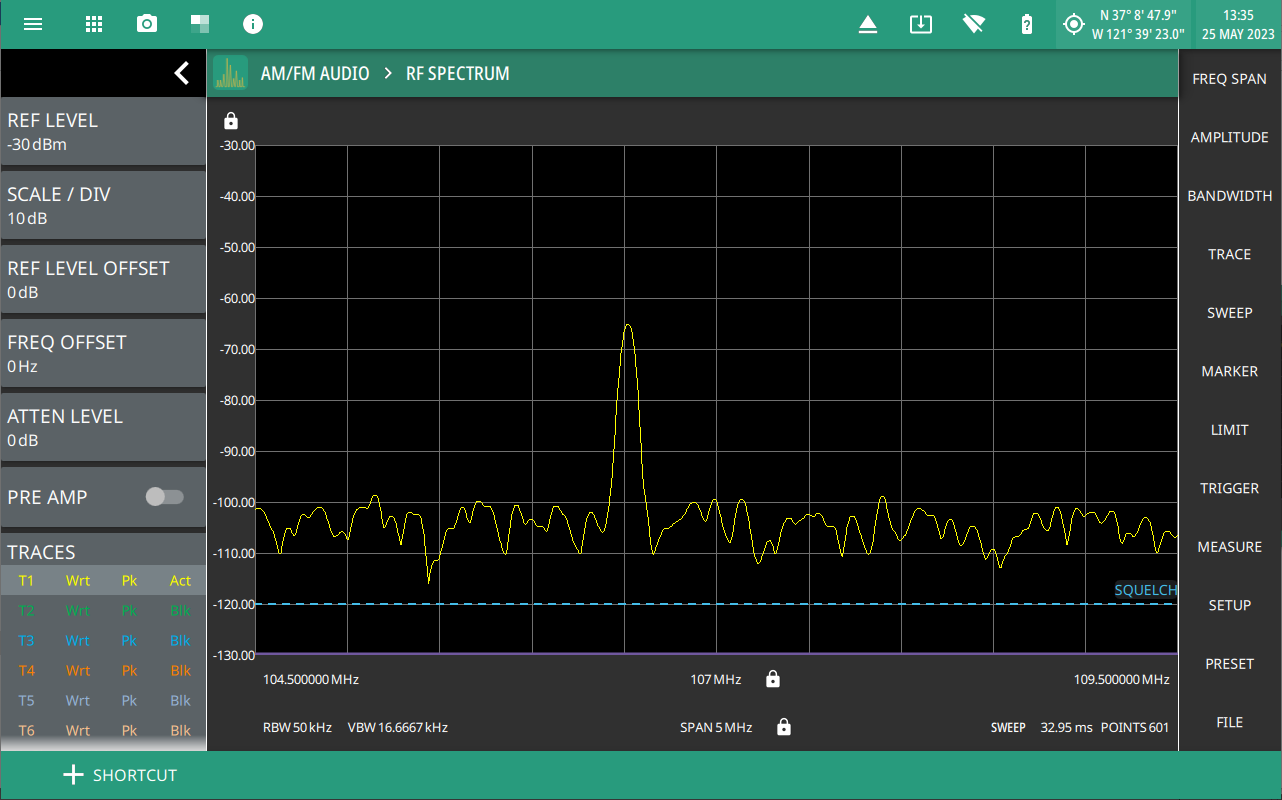Click the eject icon in the status bar
1282x800 pixels.
pos(868,25)
